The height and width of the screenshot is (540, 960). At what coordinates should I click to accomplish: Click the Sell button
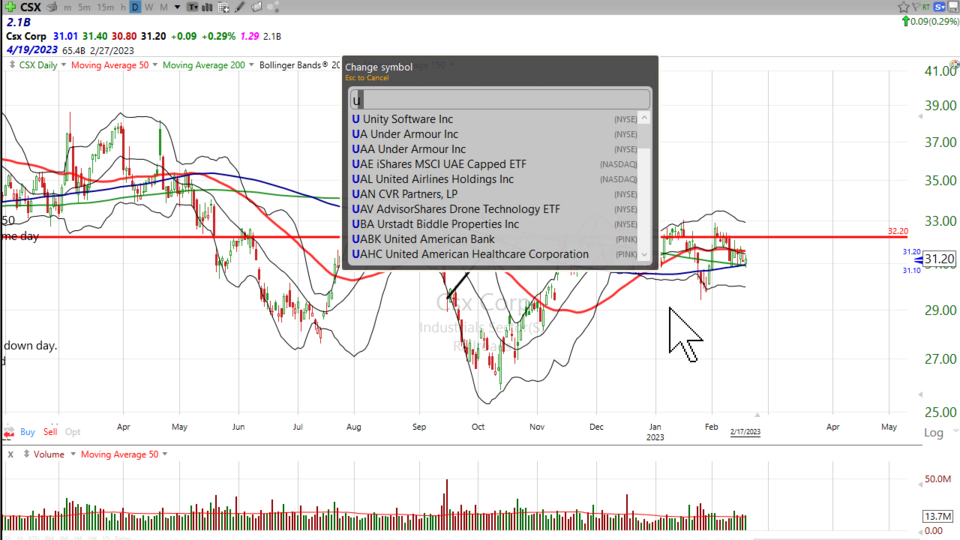click(50, 432)
